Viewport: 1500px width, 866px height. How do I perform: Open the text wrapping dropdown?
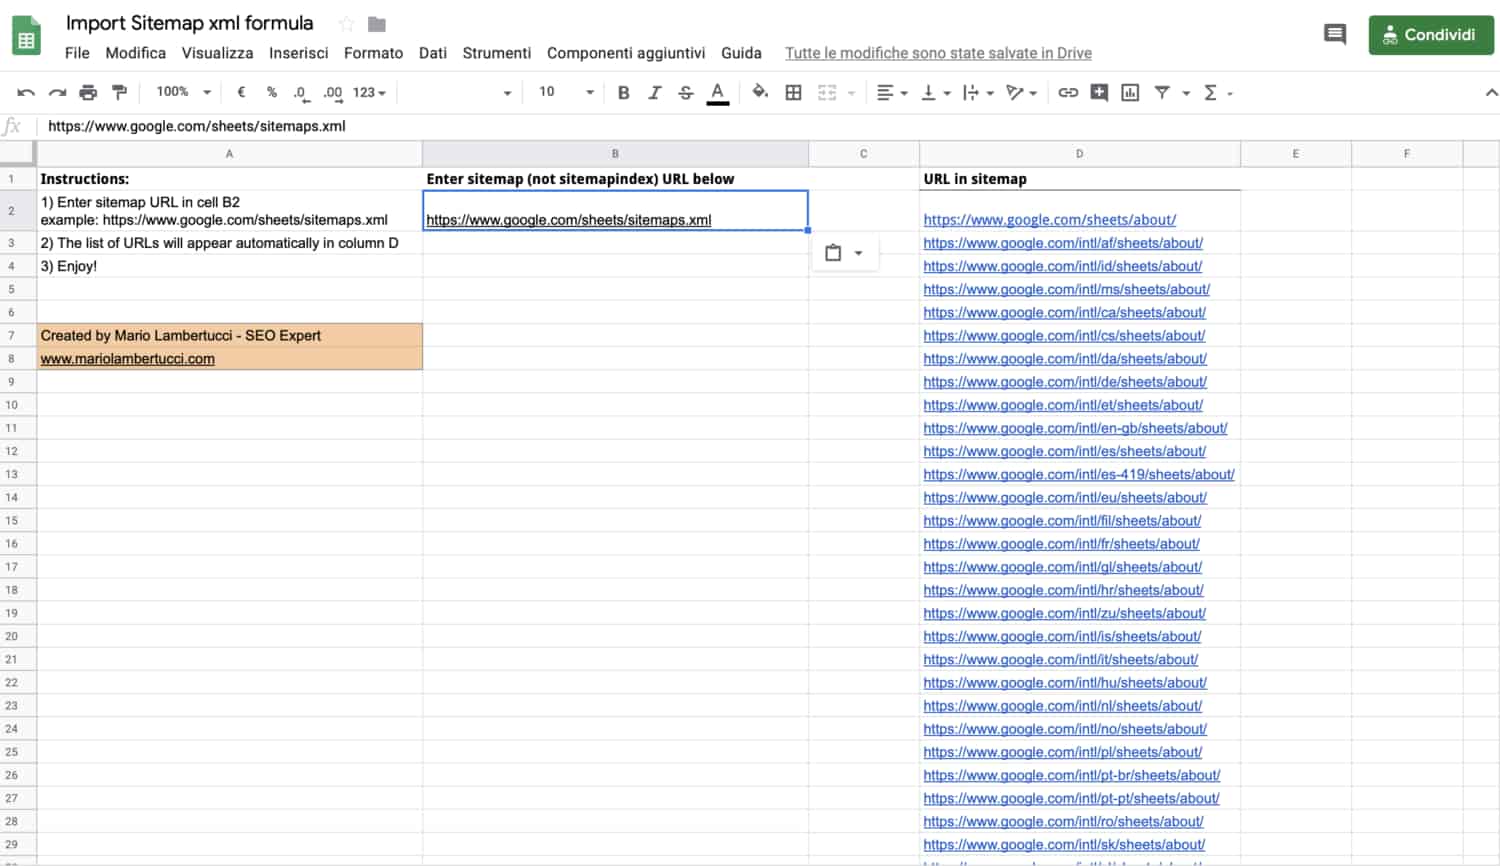978,92
